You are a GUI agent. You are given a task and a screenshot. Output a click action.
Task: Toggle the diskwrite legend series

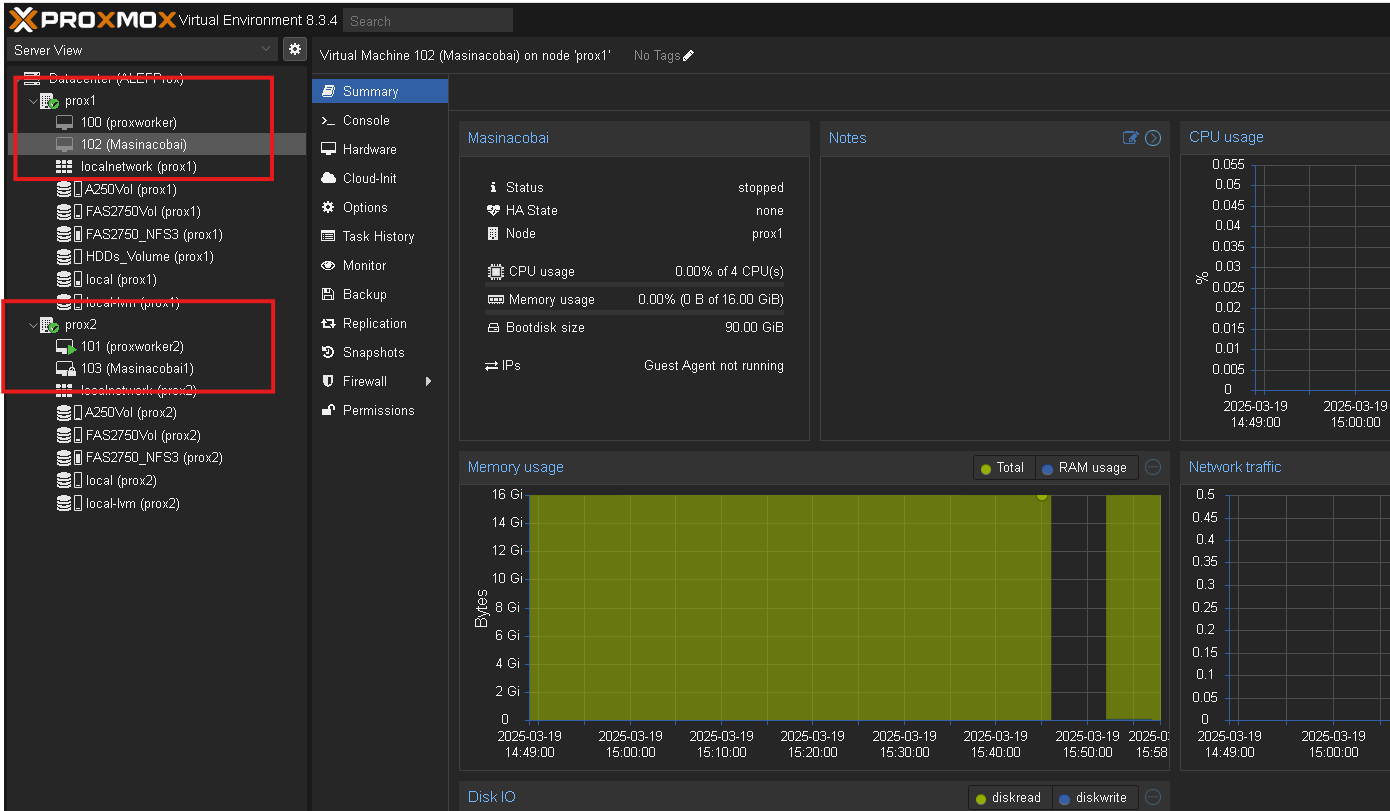coord(1094,797)
